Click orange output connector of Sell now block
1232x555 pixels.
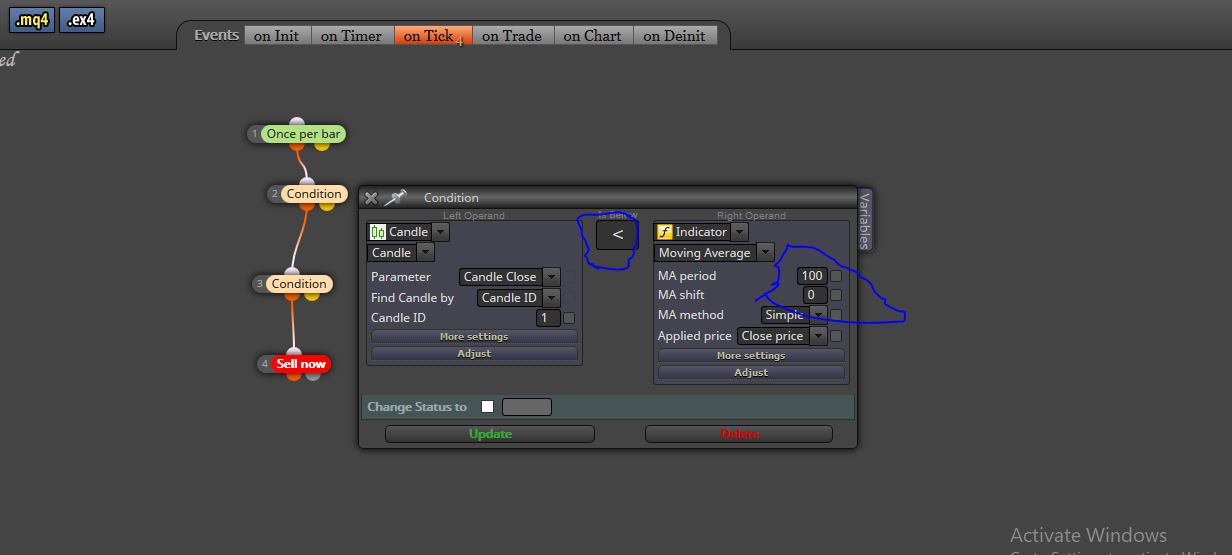294,376
